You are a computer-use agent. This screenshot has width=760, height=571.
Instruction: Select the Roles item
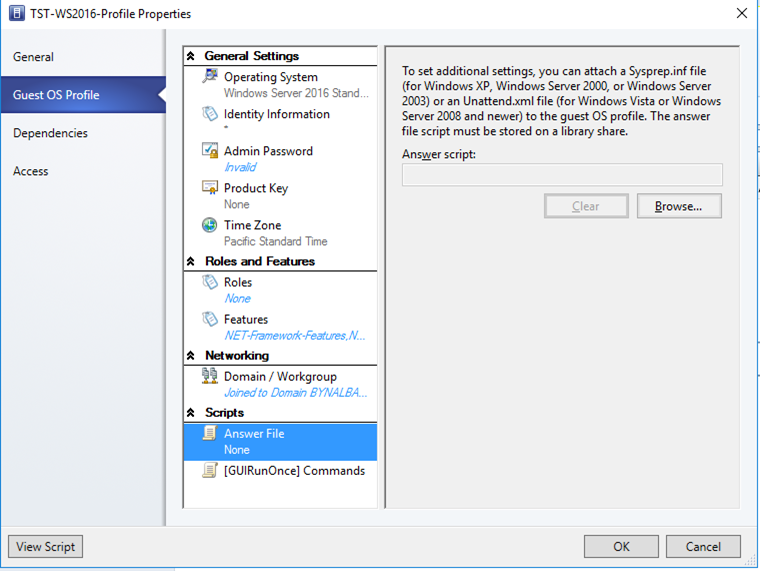[280, 290]
